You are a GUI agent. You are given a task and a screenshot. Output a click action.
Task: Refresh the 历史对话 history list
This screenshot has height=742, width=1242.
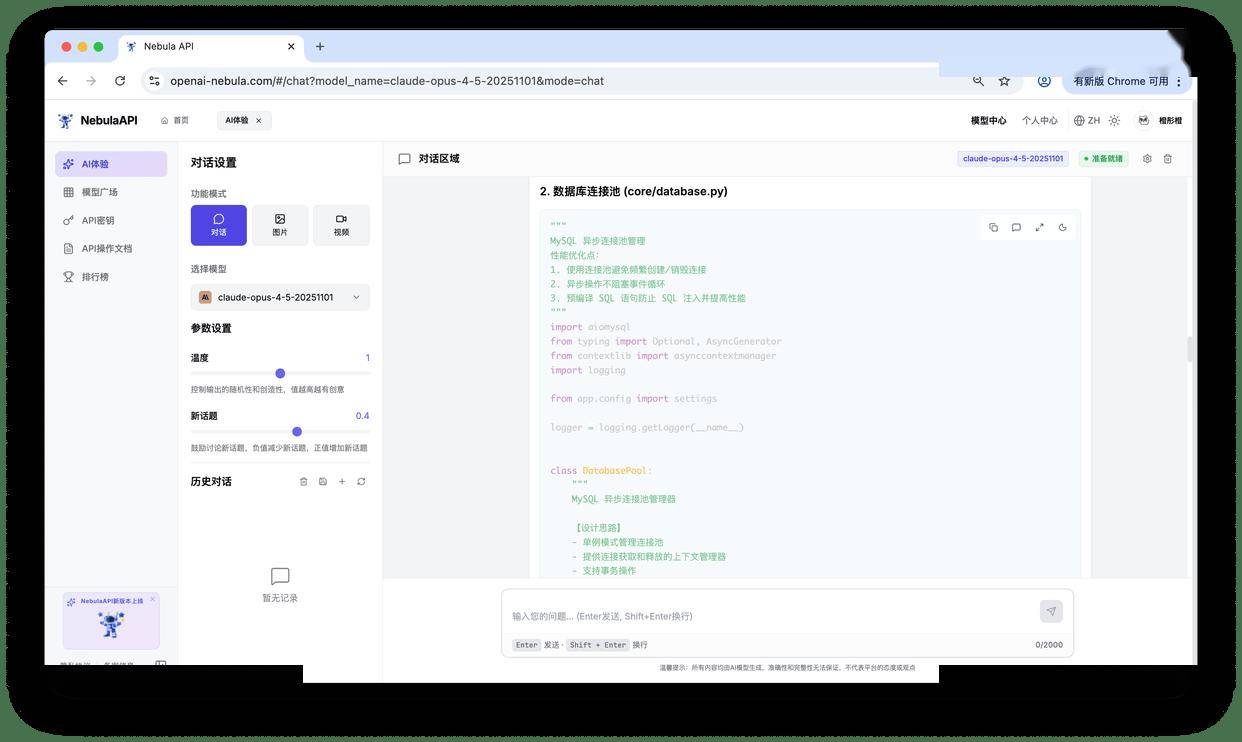point(361,482)
